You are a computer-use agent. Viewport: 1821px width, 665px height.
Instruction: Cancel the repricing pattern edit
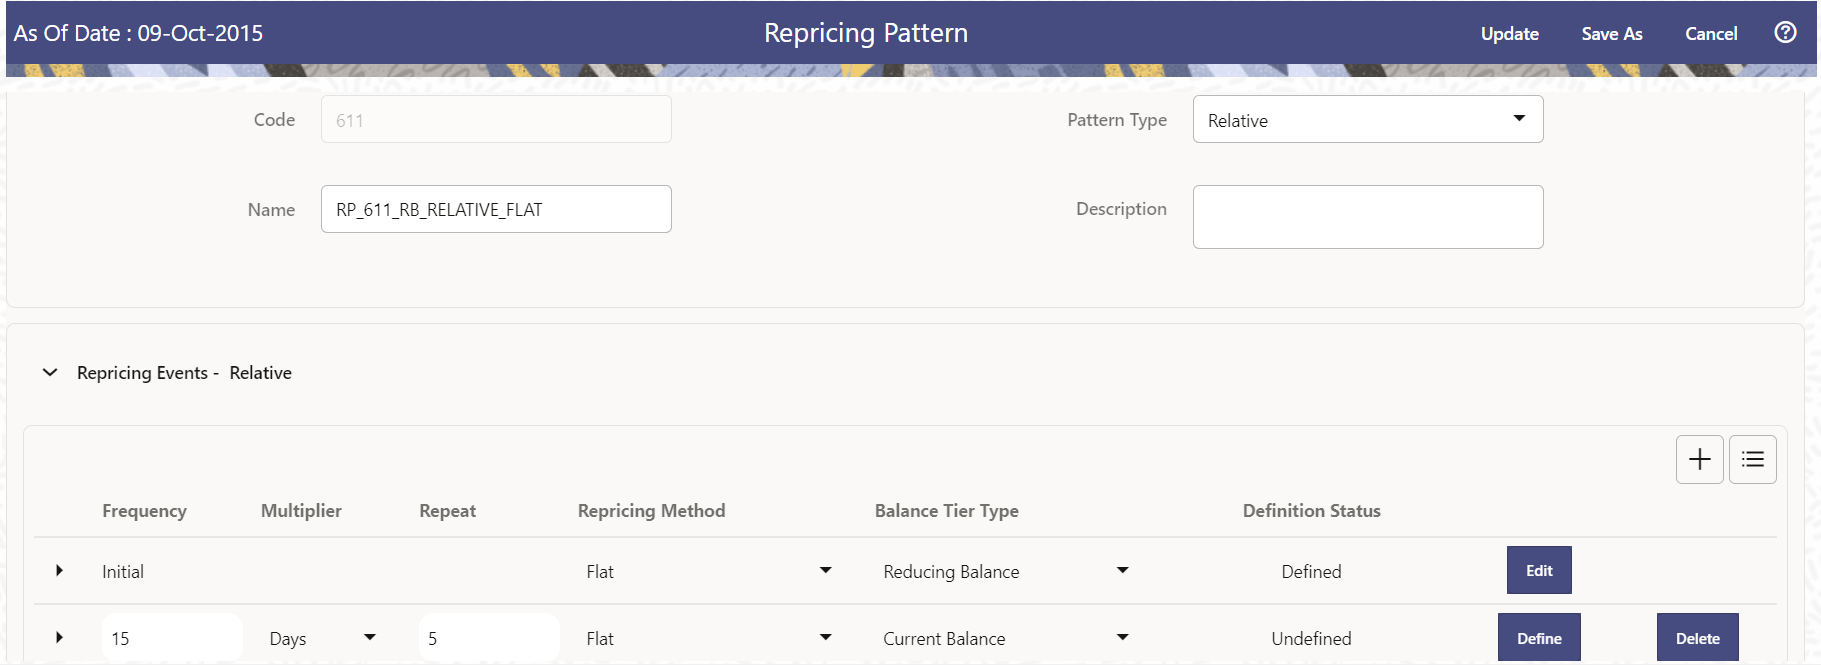[1711, 34]
